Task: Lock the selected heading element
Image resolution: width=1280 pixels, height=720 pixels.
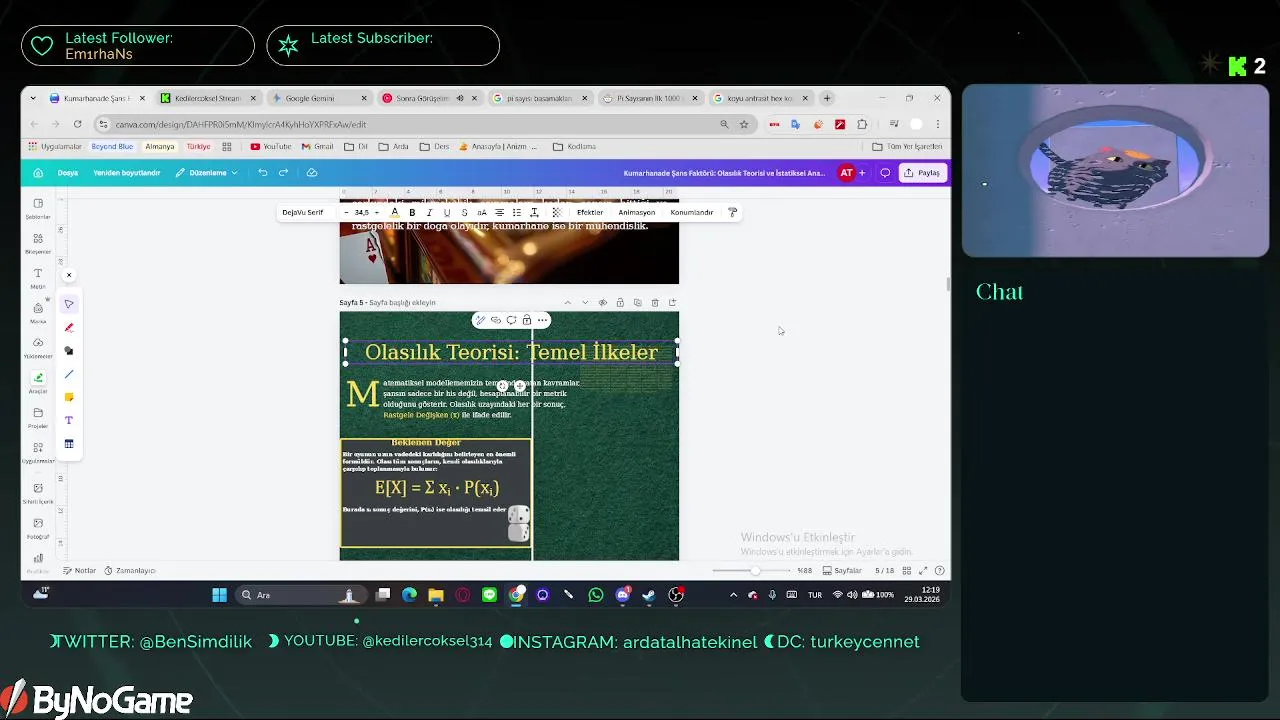Action: click(527, 320)
